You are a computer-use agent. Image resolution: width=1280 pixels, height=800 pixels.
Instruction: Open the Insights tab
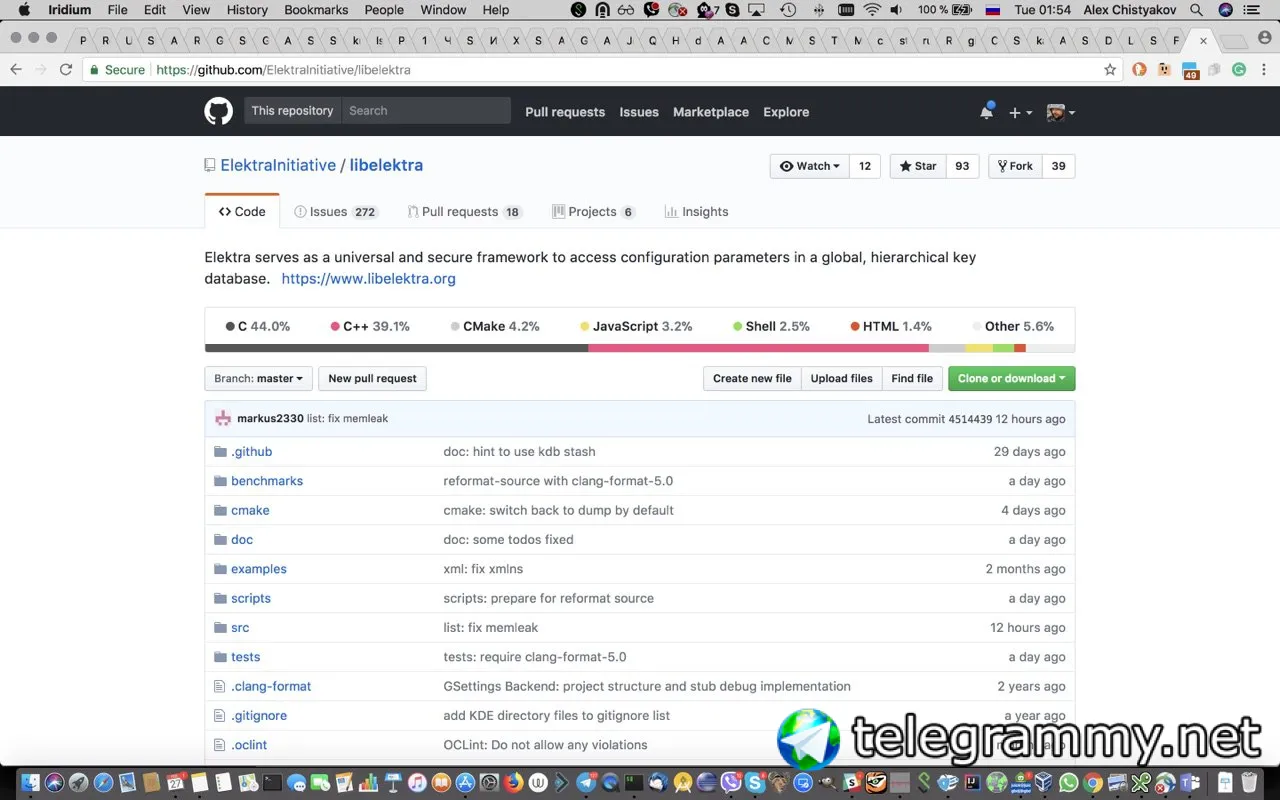[x=696, y=212]
